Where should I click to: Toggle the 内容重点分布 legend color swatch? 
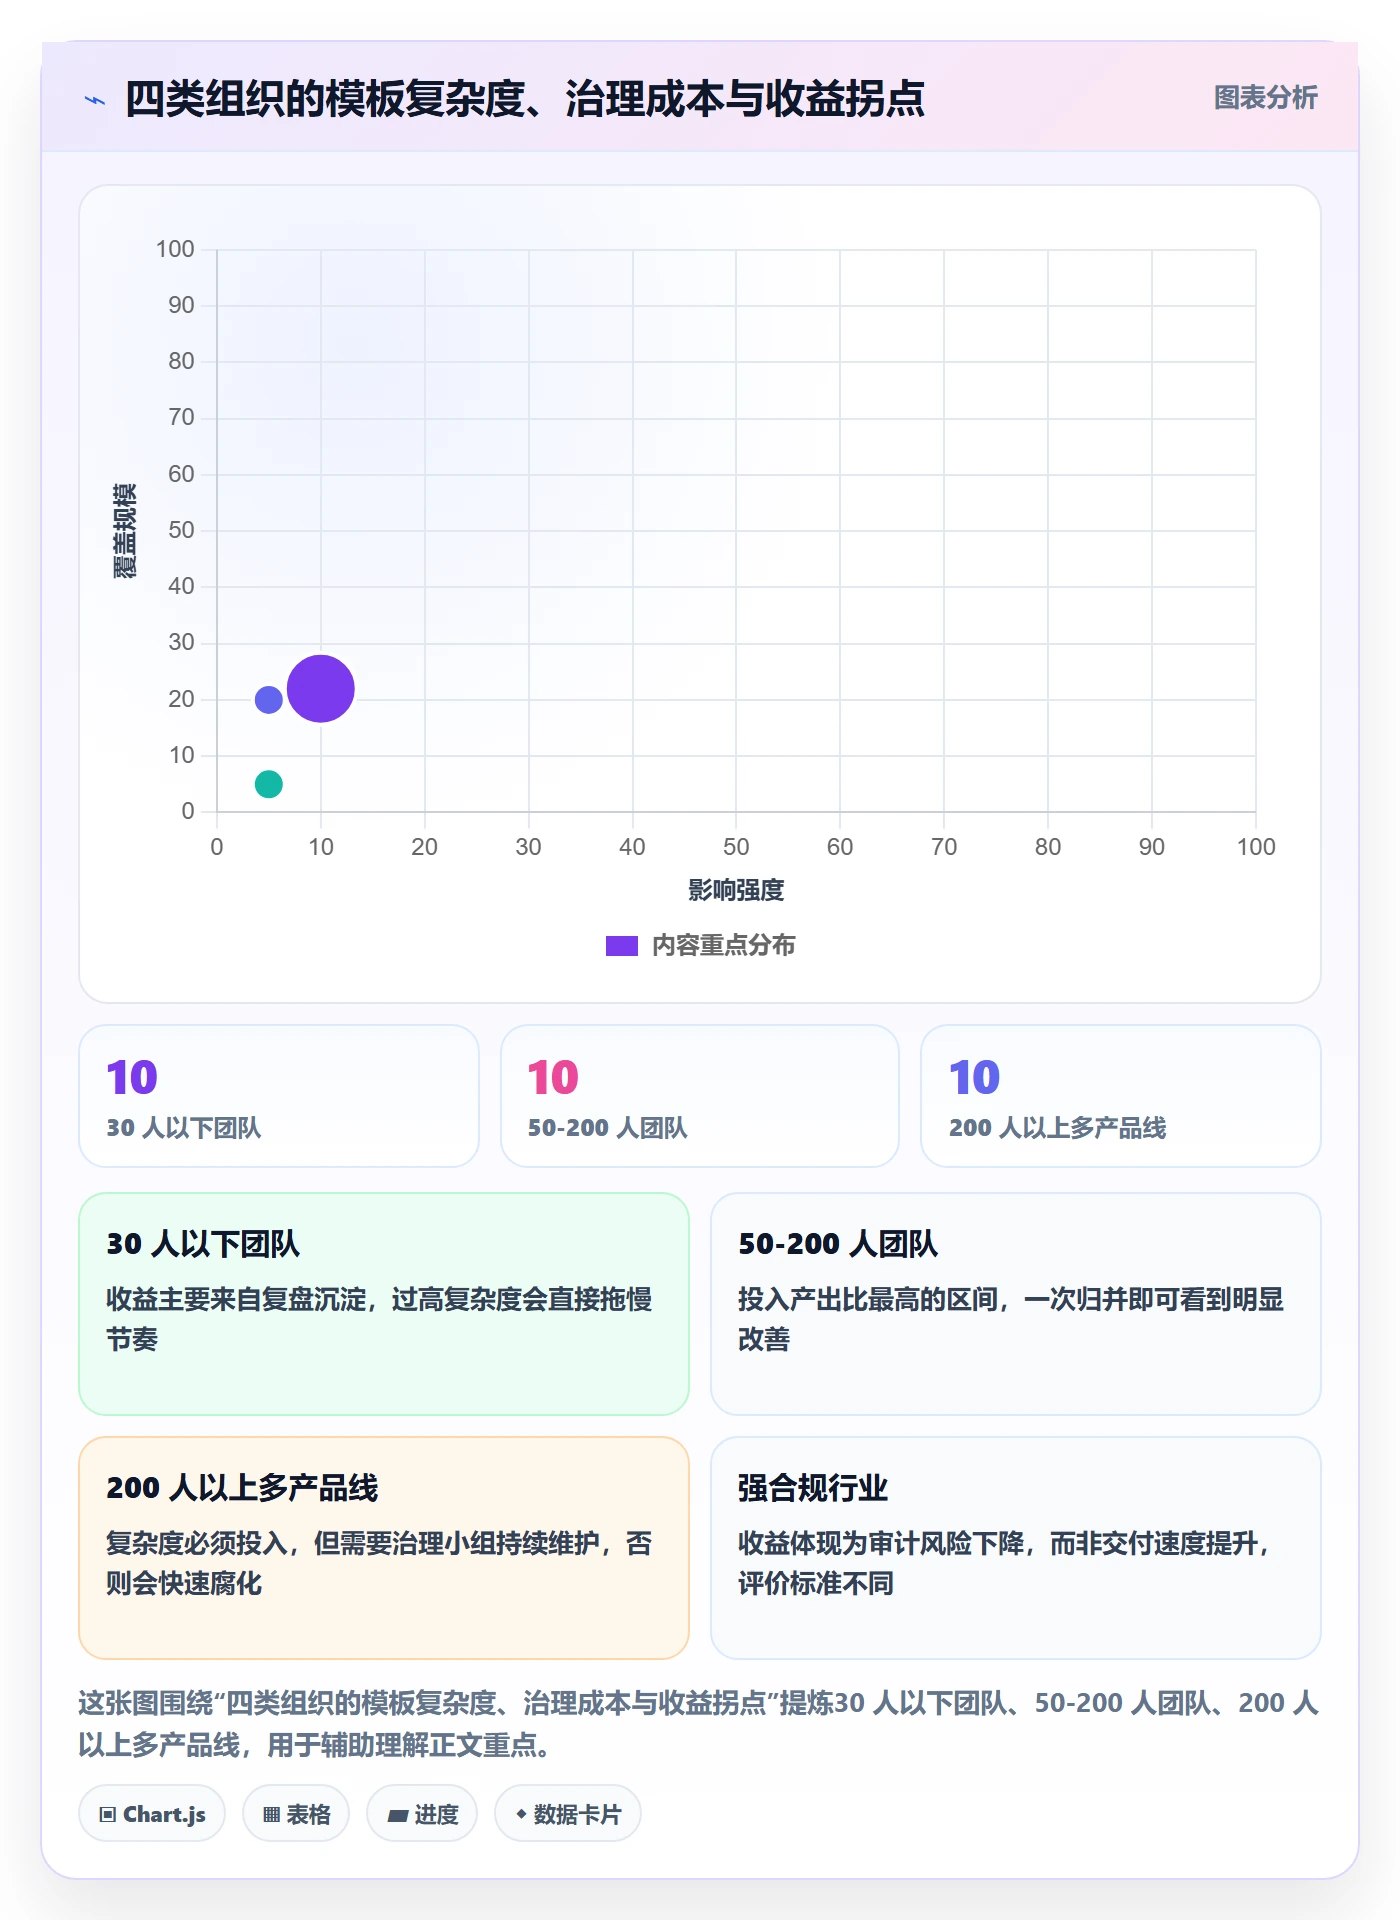pos(621,946)
